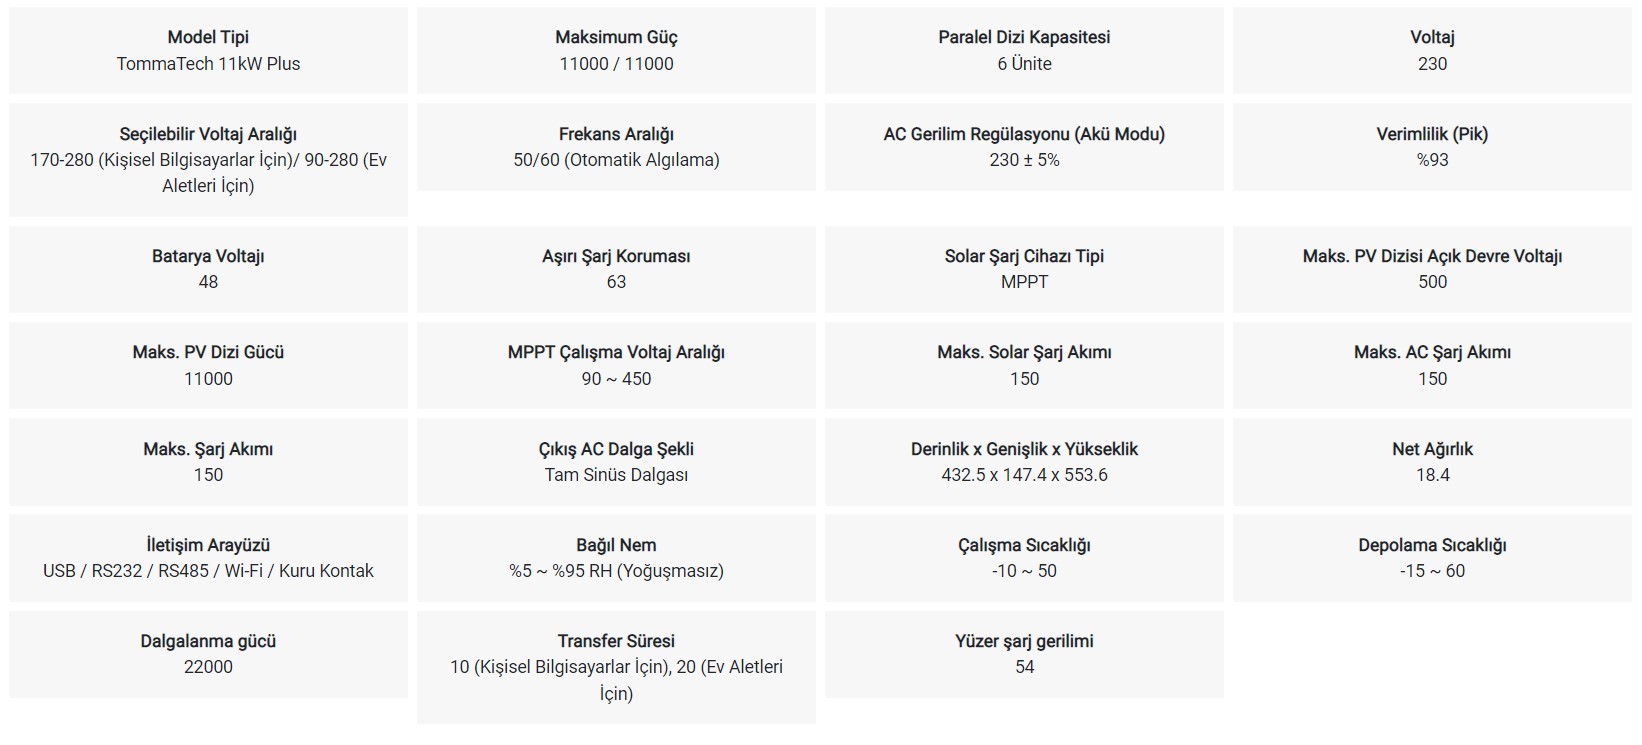The image size is (1642, 745).
Task: Select the Yüzer şarj gerilimi cell
Action: tap(1024, 654)
